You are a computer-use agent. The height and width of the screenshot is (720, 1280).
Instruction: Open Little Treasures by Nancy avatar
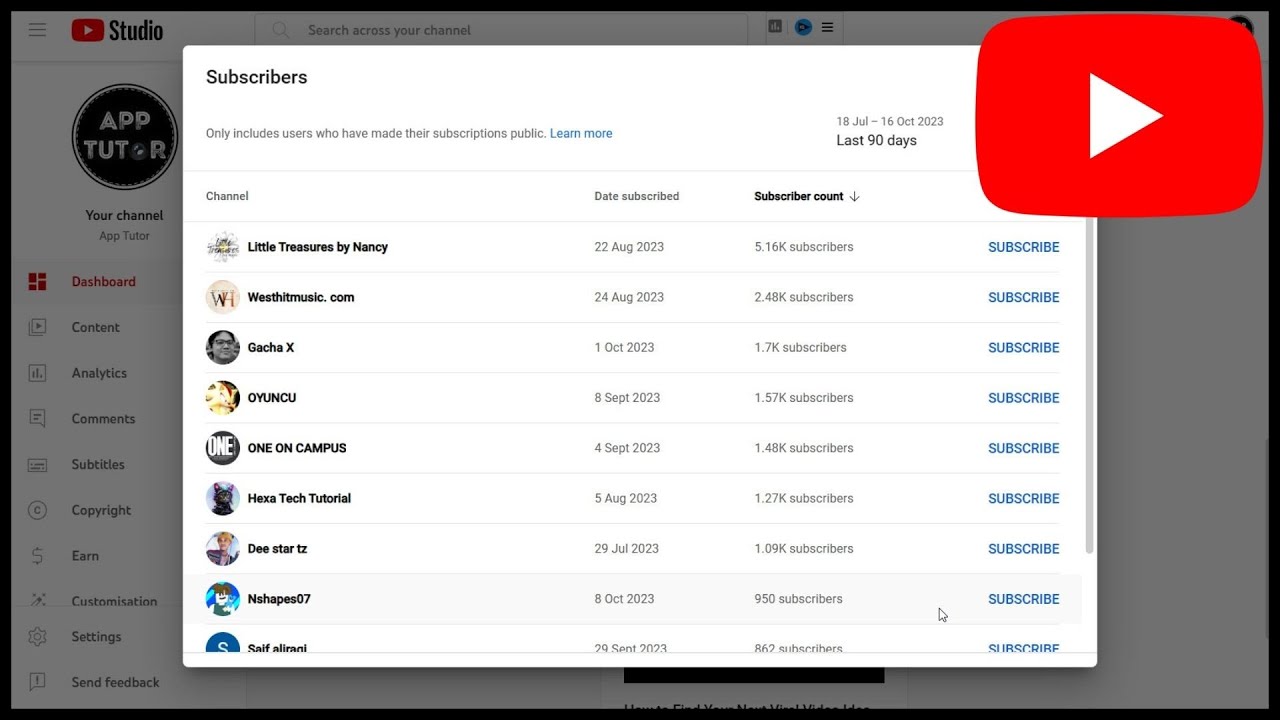[x=223, y=247]
